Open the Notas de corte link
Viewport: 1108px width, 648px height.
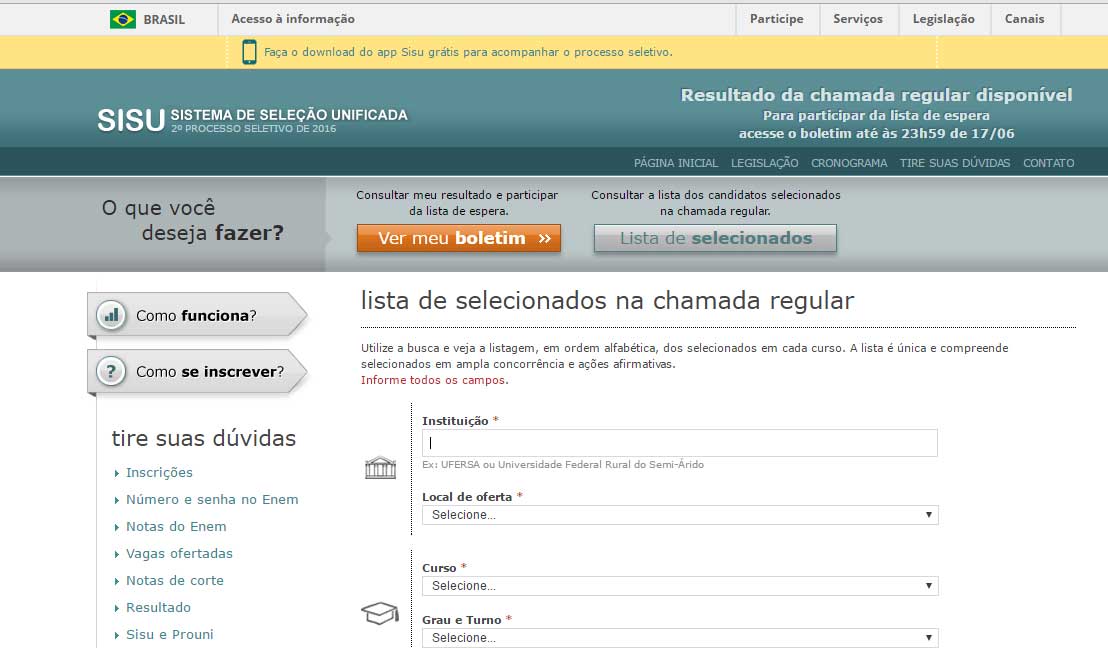point(175,580)
